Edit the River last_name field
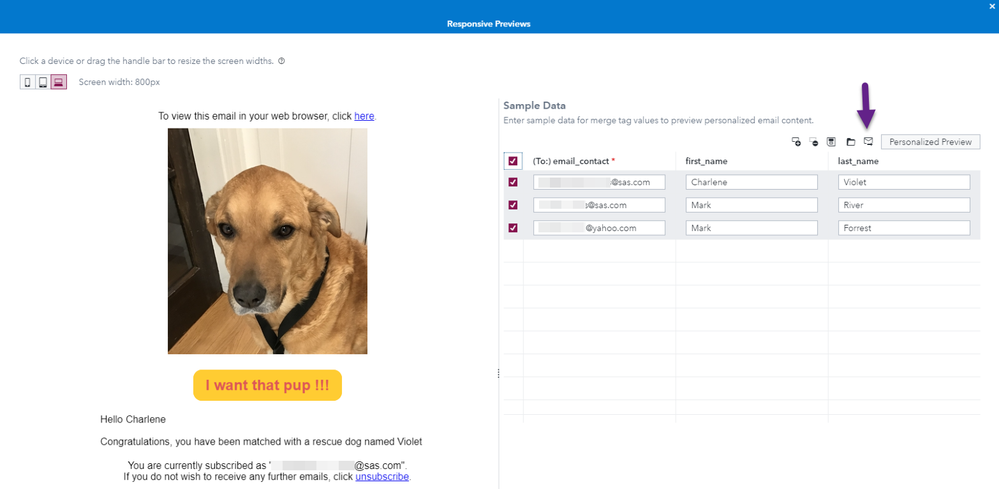This screenshot has width=999, height=489. coord(904,205)
